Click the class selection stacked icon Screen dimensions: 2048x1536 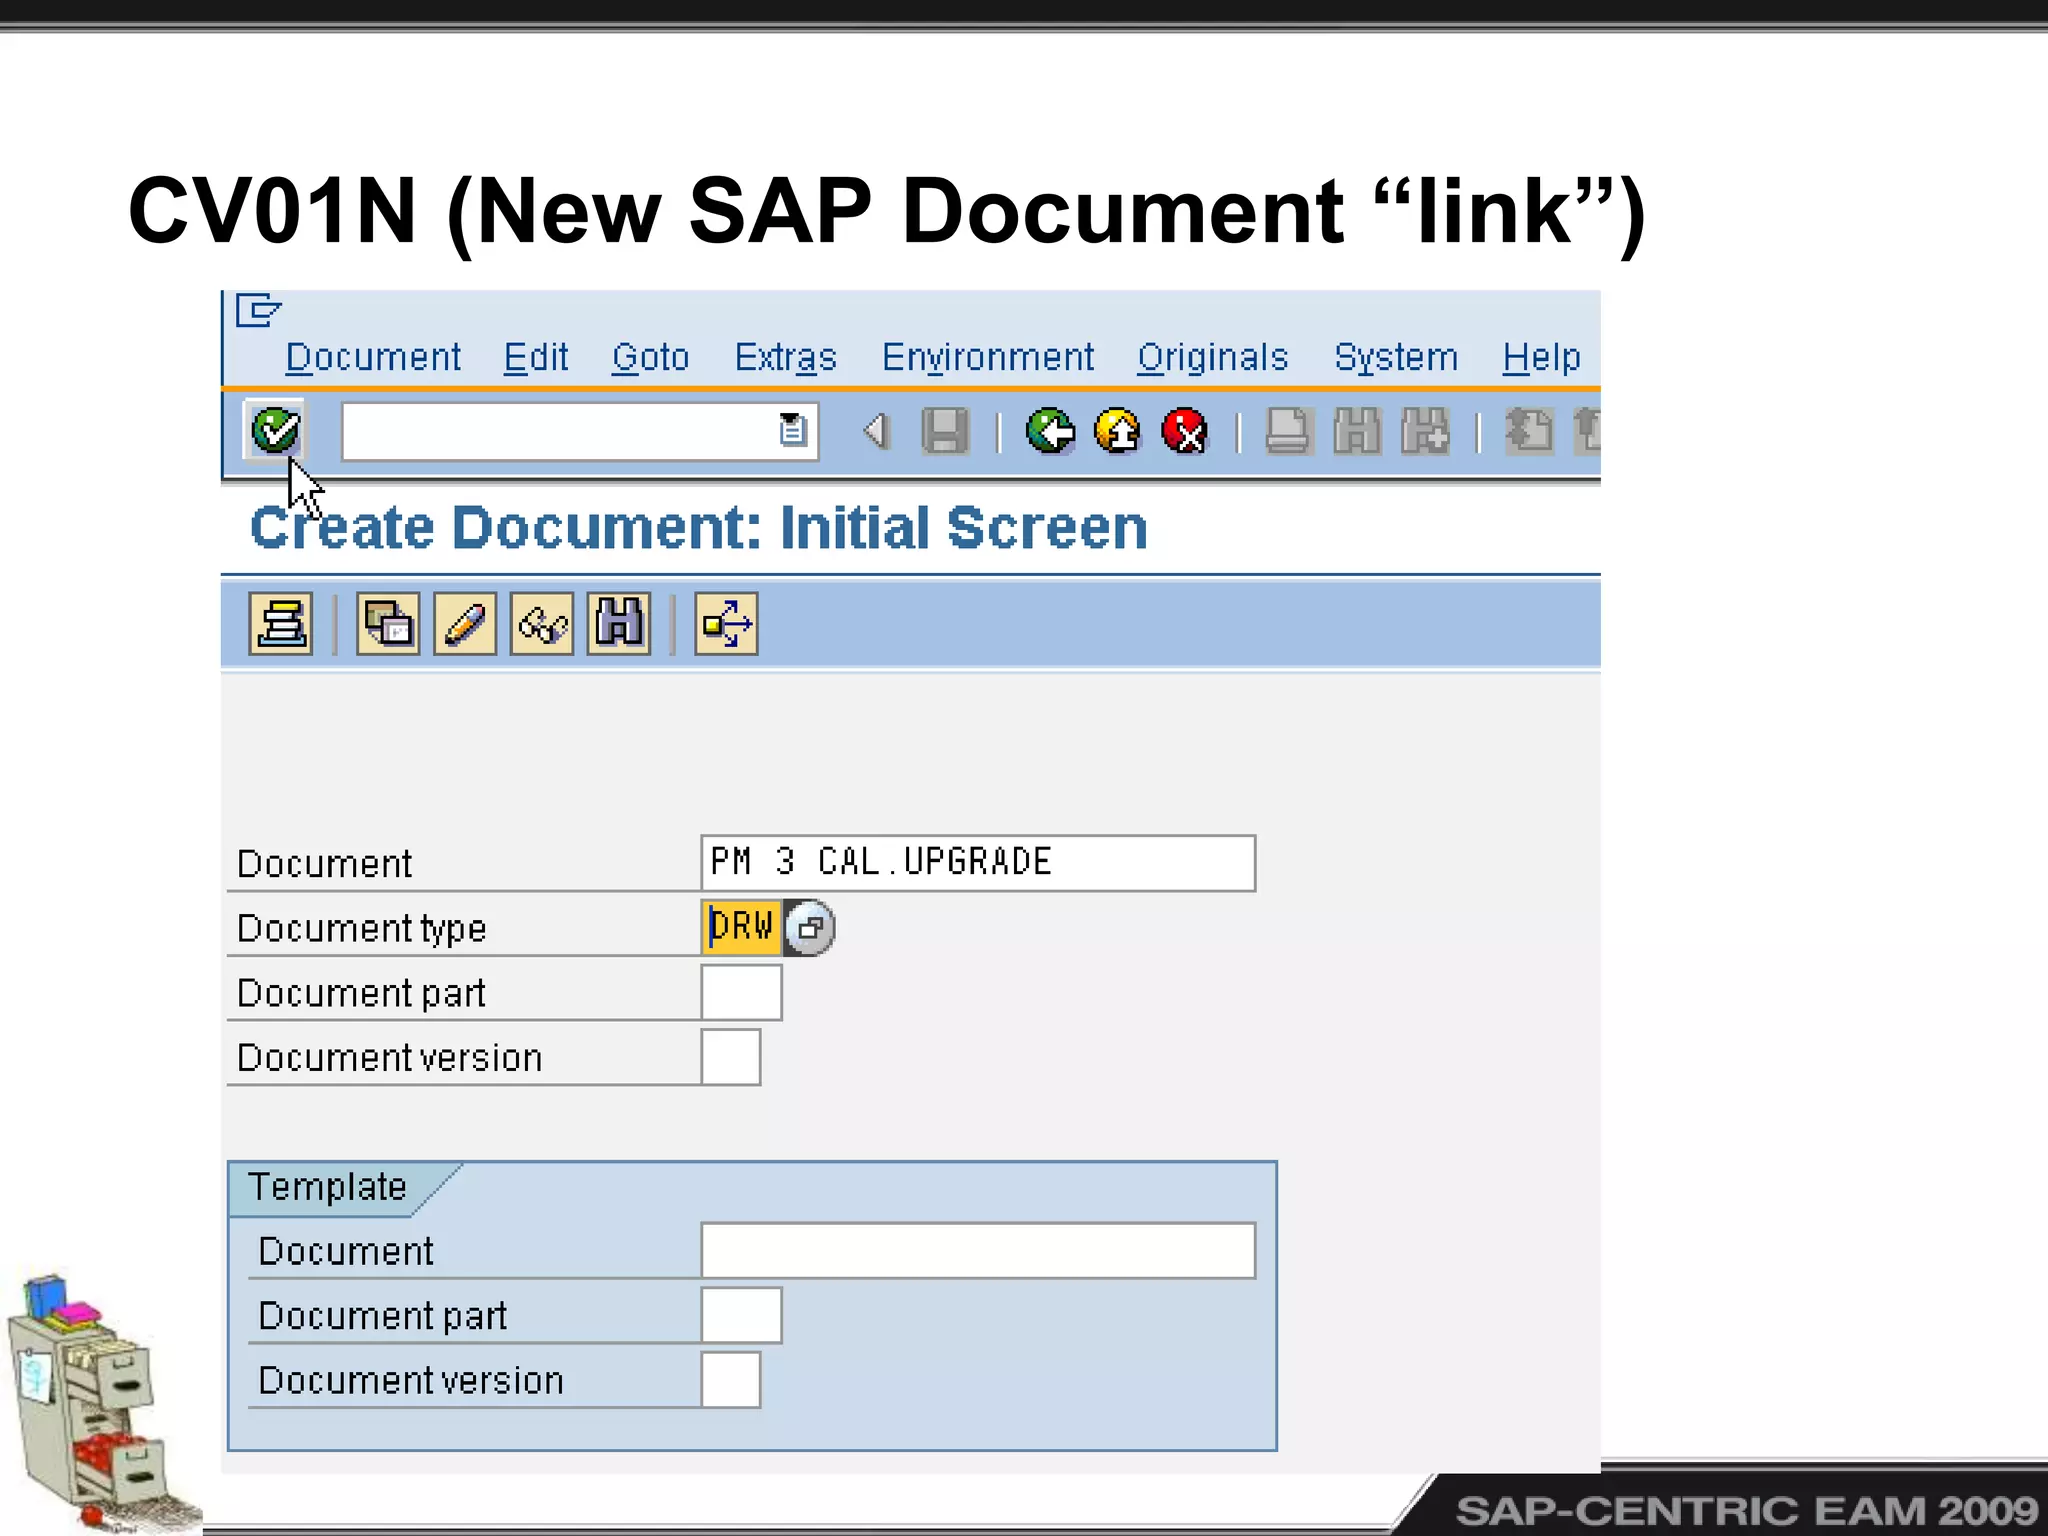(x=281, y=624)
